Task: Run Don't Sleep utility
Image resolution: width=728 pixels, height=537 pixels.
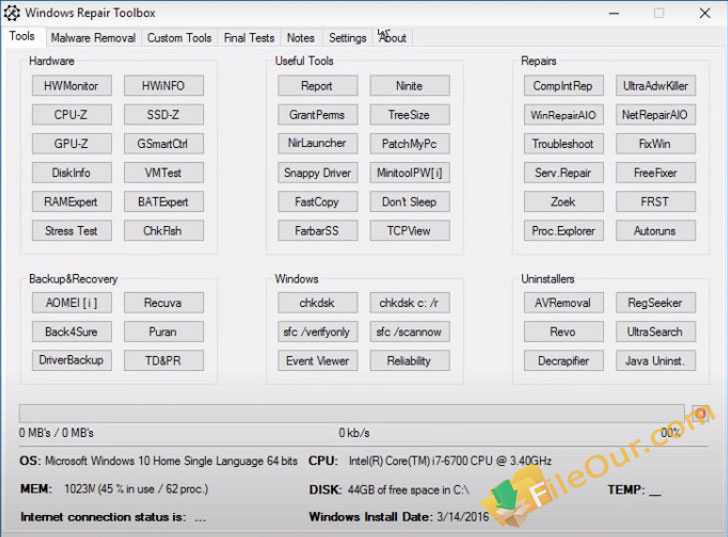Action: click(410, 202)
